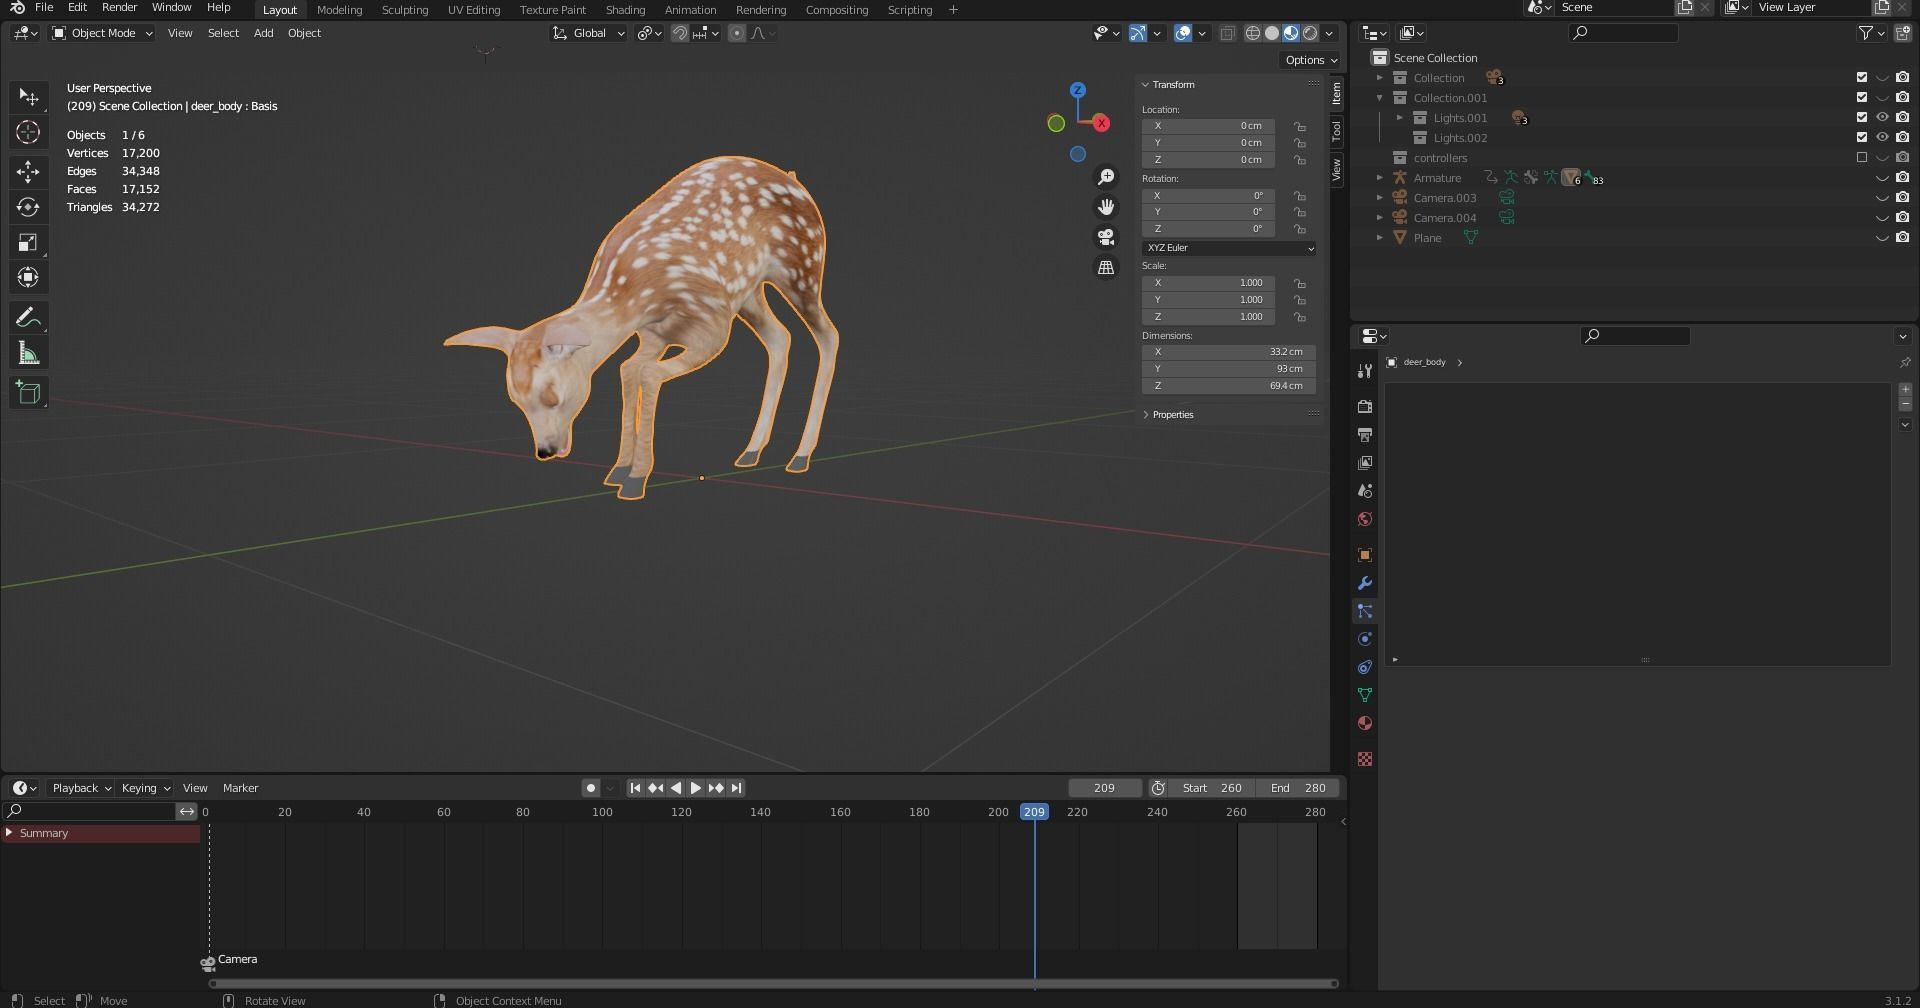Screen dimensions: 1920x1008
Task: Expand the Armature tree item
Action: coord(1380,177)
